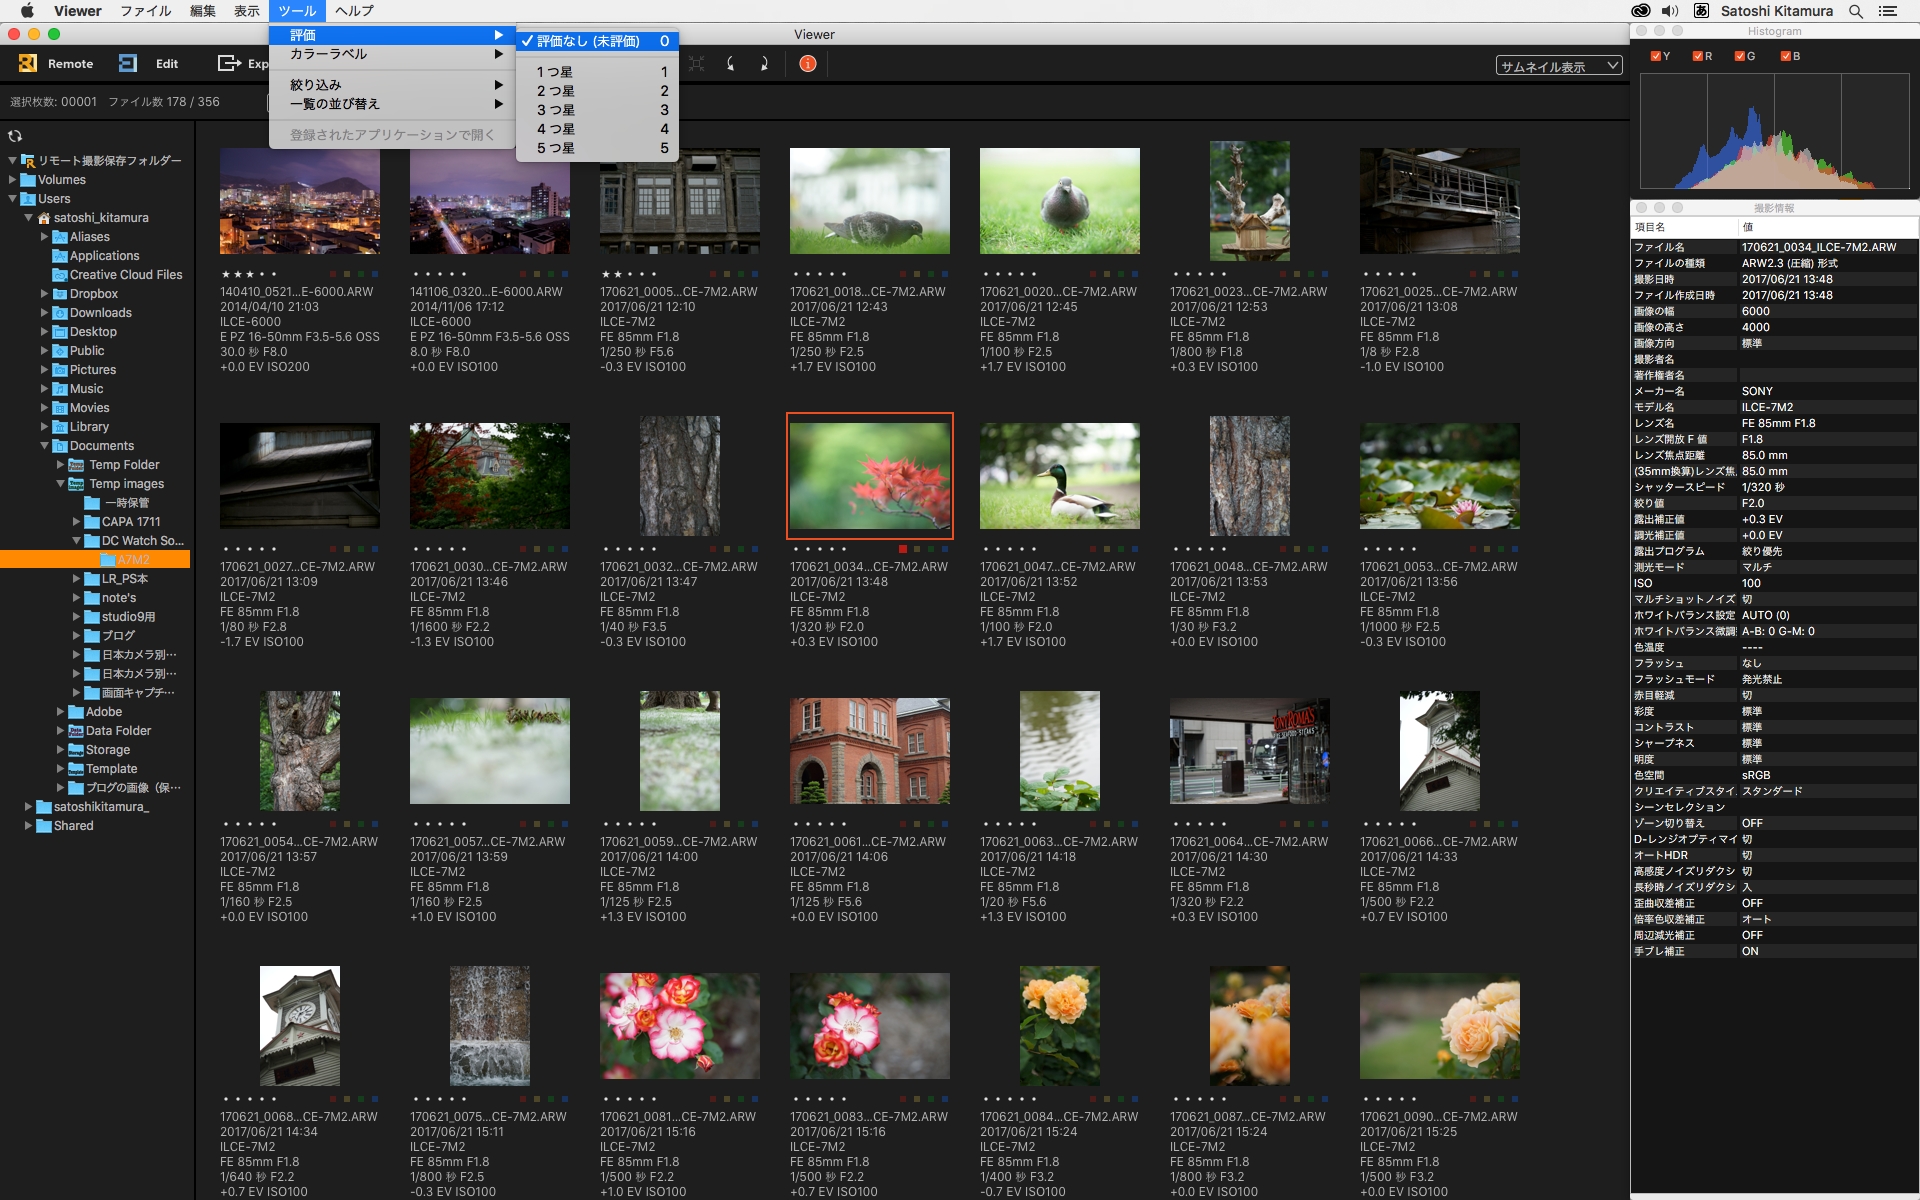Select the Downloads folder in tree
The image size is (1920, 1200).
100,313
